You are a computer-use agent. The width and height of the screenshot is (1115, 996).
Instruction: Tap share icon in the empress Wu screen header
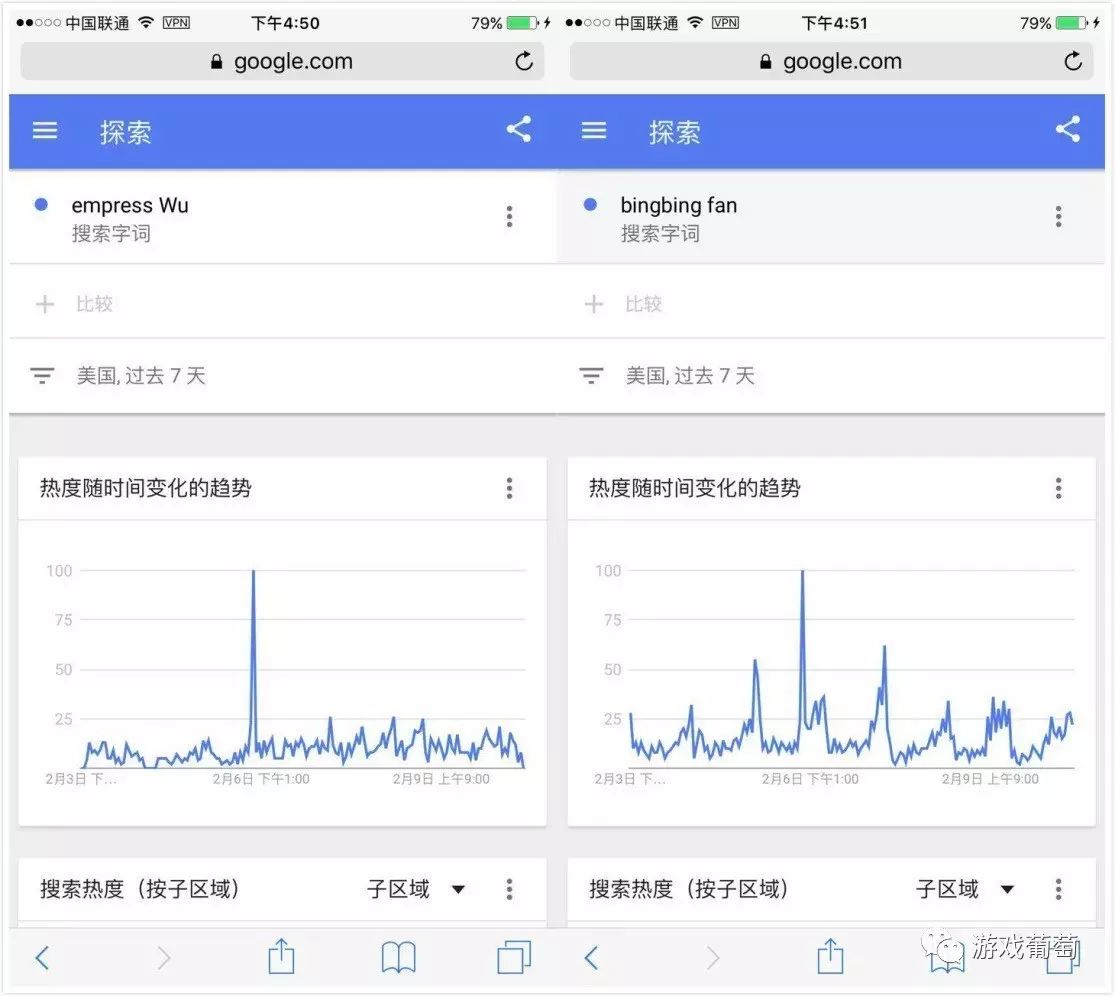519,129
